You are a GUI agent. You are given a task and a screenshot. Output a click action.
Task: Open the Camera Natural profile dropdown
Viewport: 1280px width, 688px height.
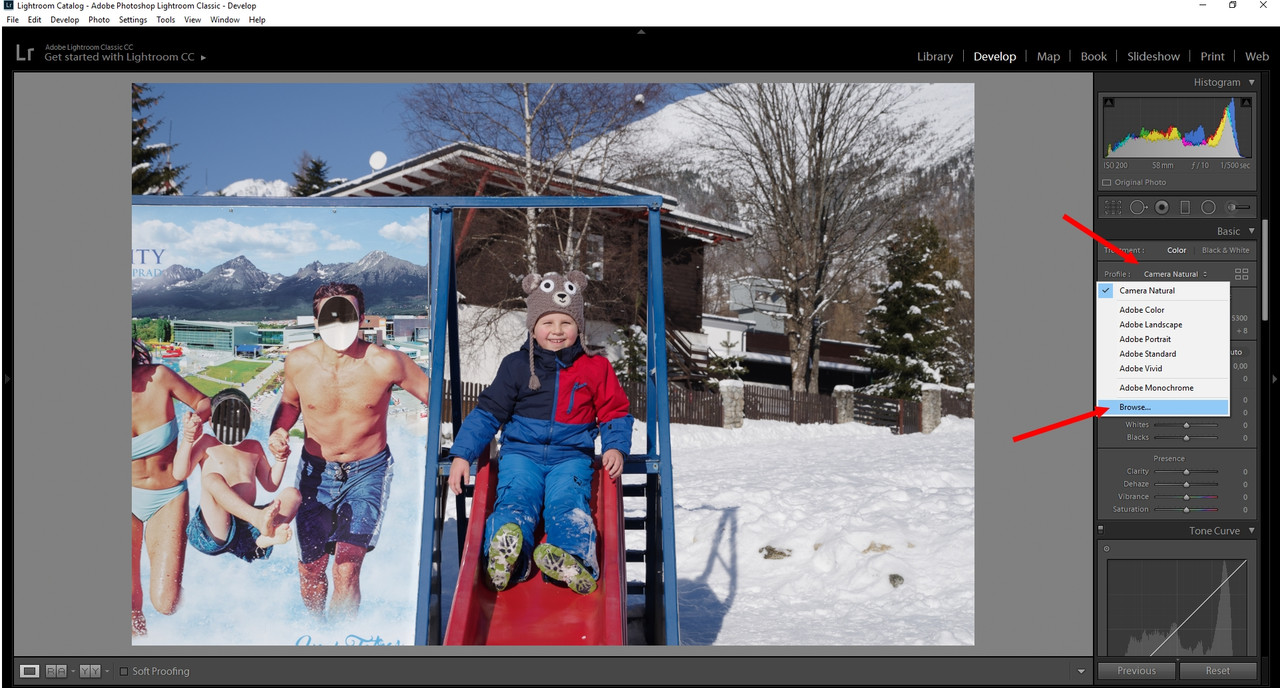1176,274
